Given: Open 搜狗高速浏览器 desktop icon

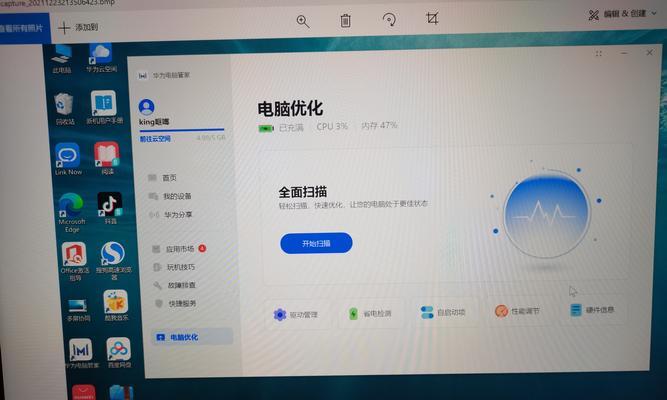Looking at the screenshot, I should [113, 260].
